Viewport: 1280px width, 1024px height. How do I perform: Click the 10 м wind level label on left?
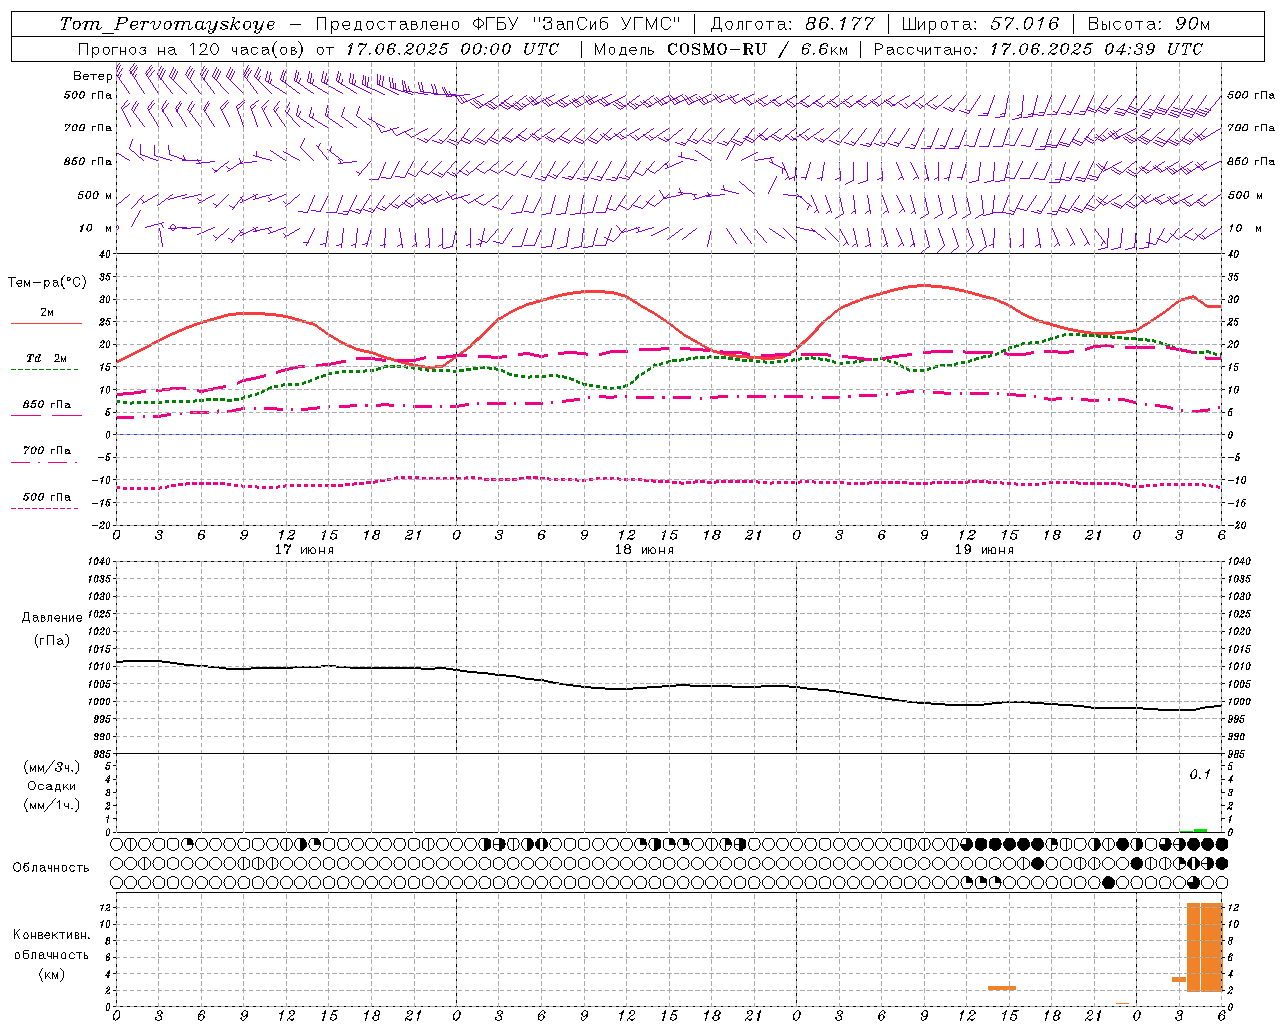pos(96,229)
